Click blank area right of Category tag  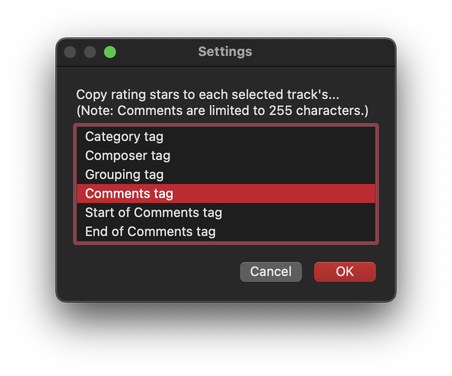pos(269,136)
